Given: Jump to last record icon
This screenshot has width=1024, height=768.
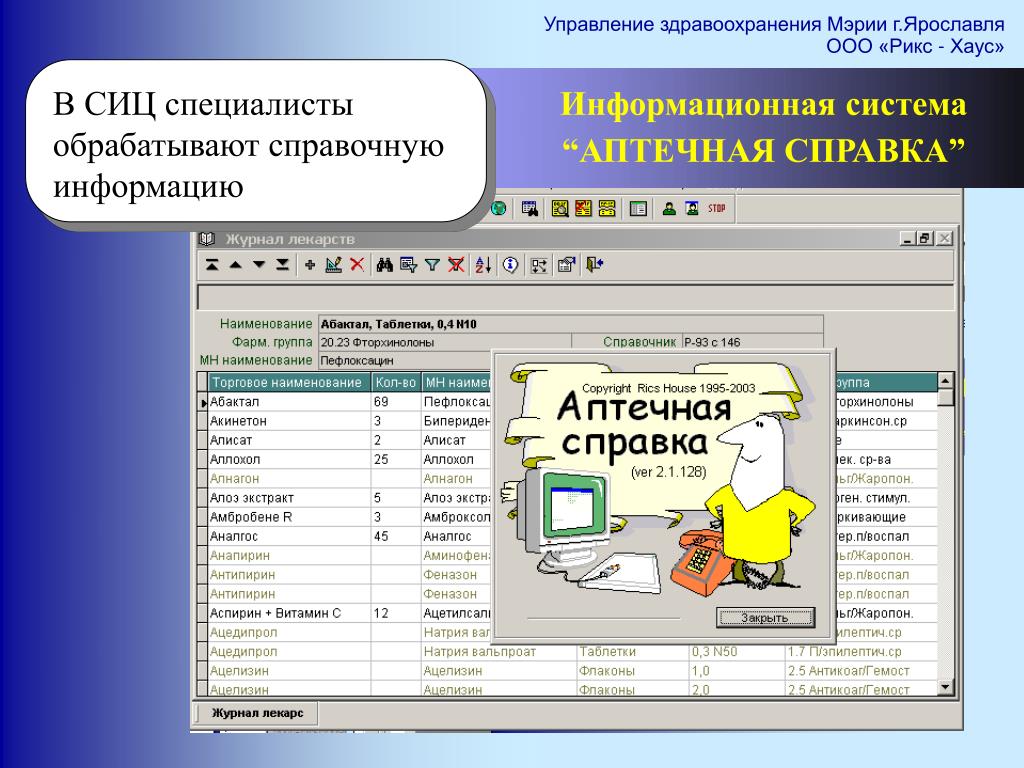Looking at the screenshot, I should click(282, 265).
